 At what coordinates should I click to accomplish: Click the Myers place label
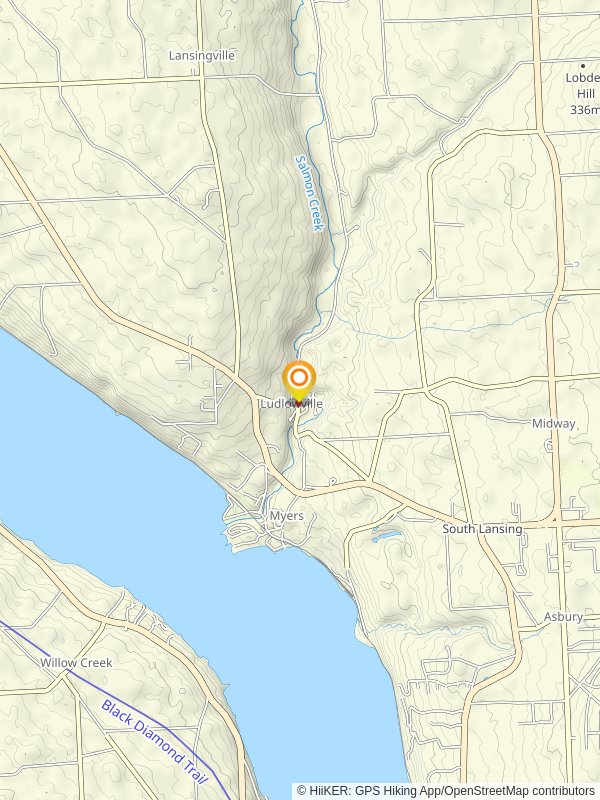tap(287, 516)
